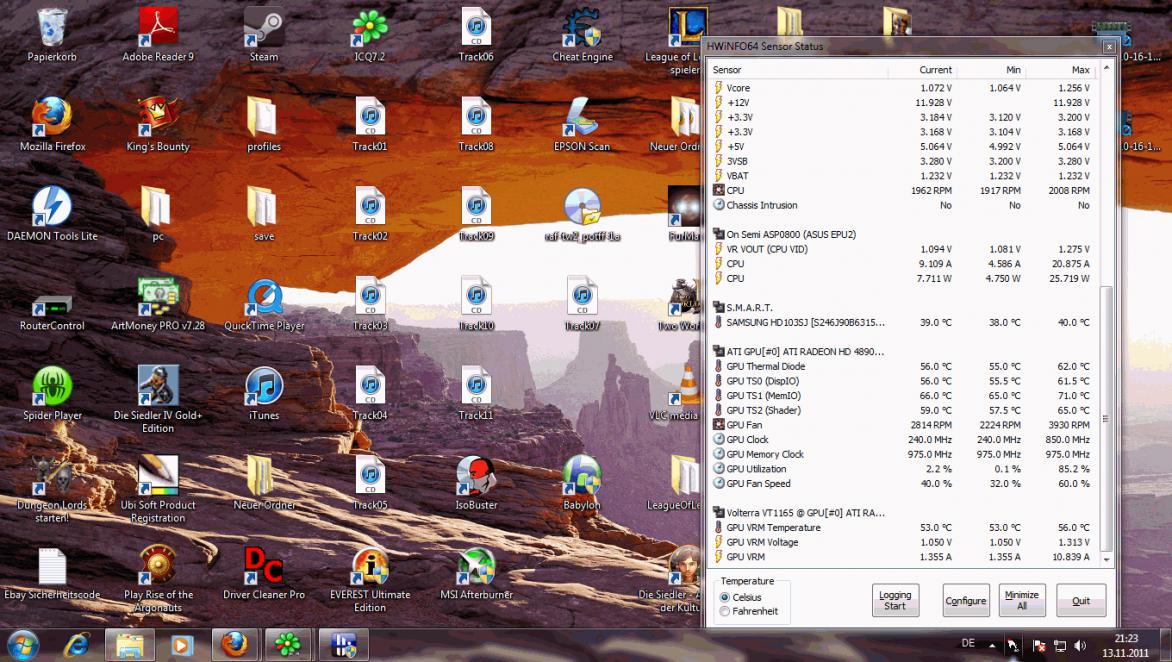Click sensor list scrollbar up arrow

[x=1107, y=68]
